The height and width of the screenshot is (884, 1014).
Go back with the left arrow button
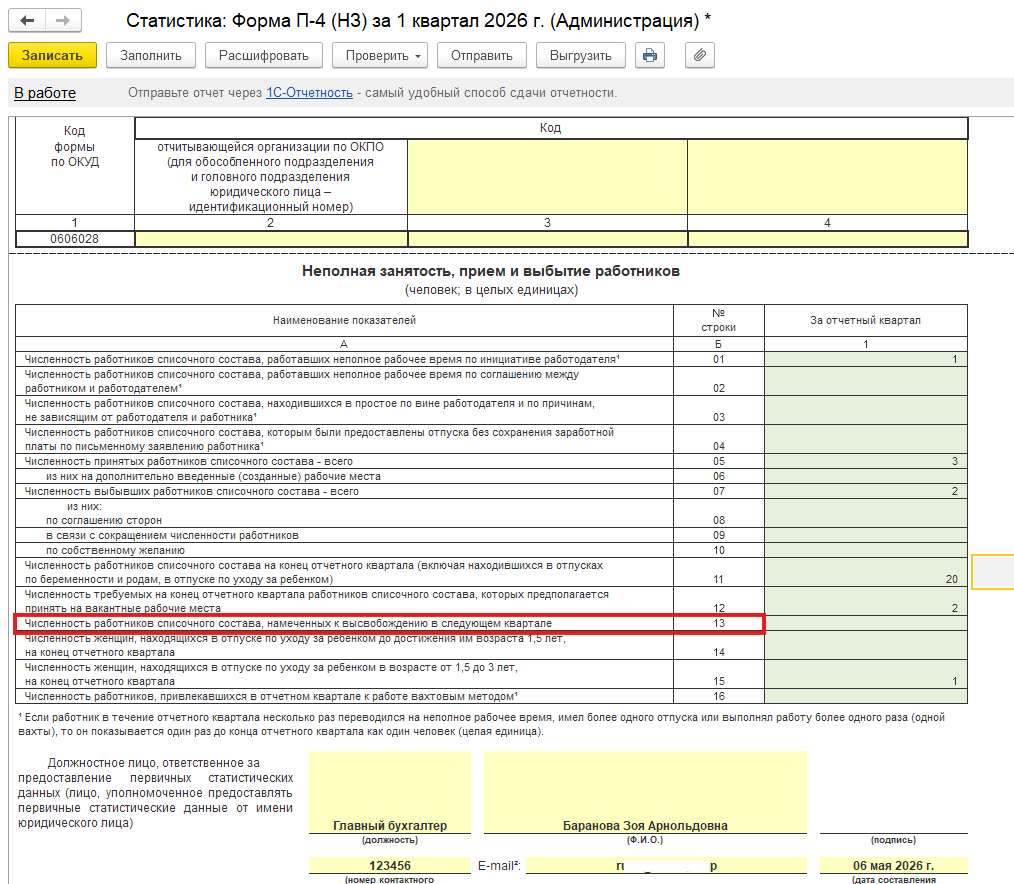tap(27, 21)
